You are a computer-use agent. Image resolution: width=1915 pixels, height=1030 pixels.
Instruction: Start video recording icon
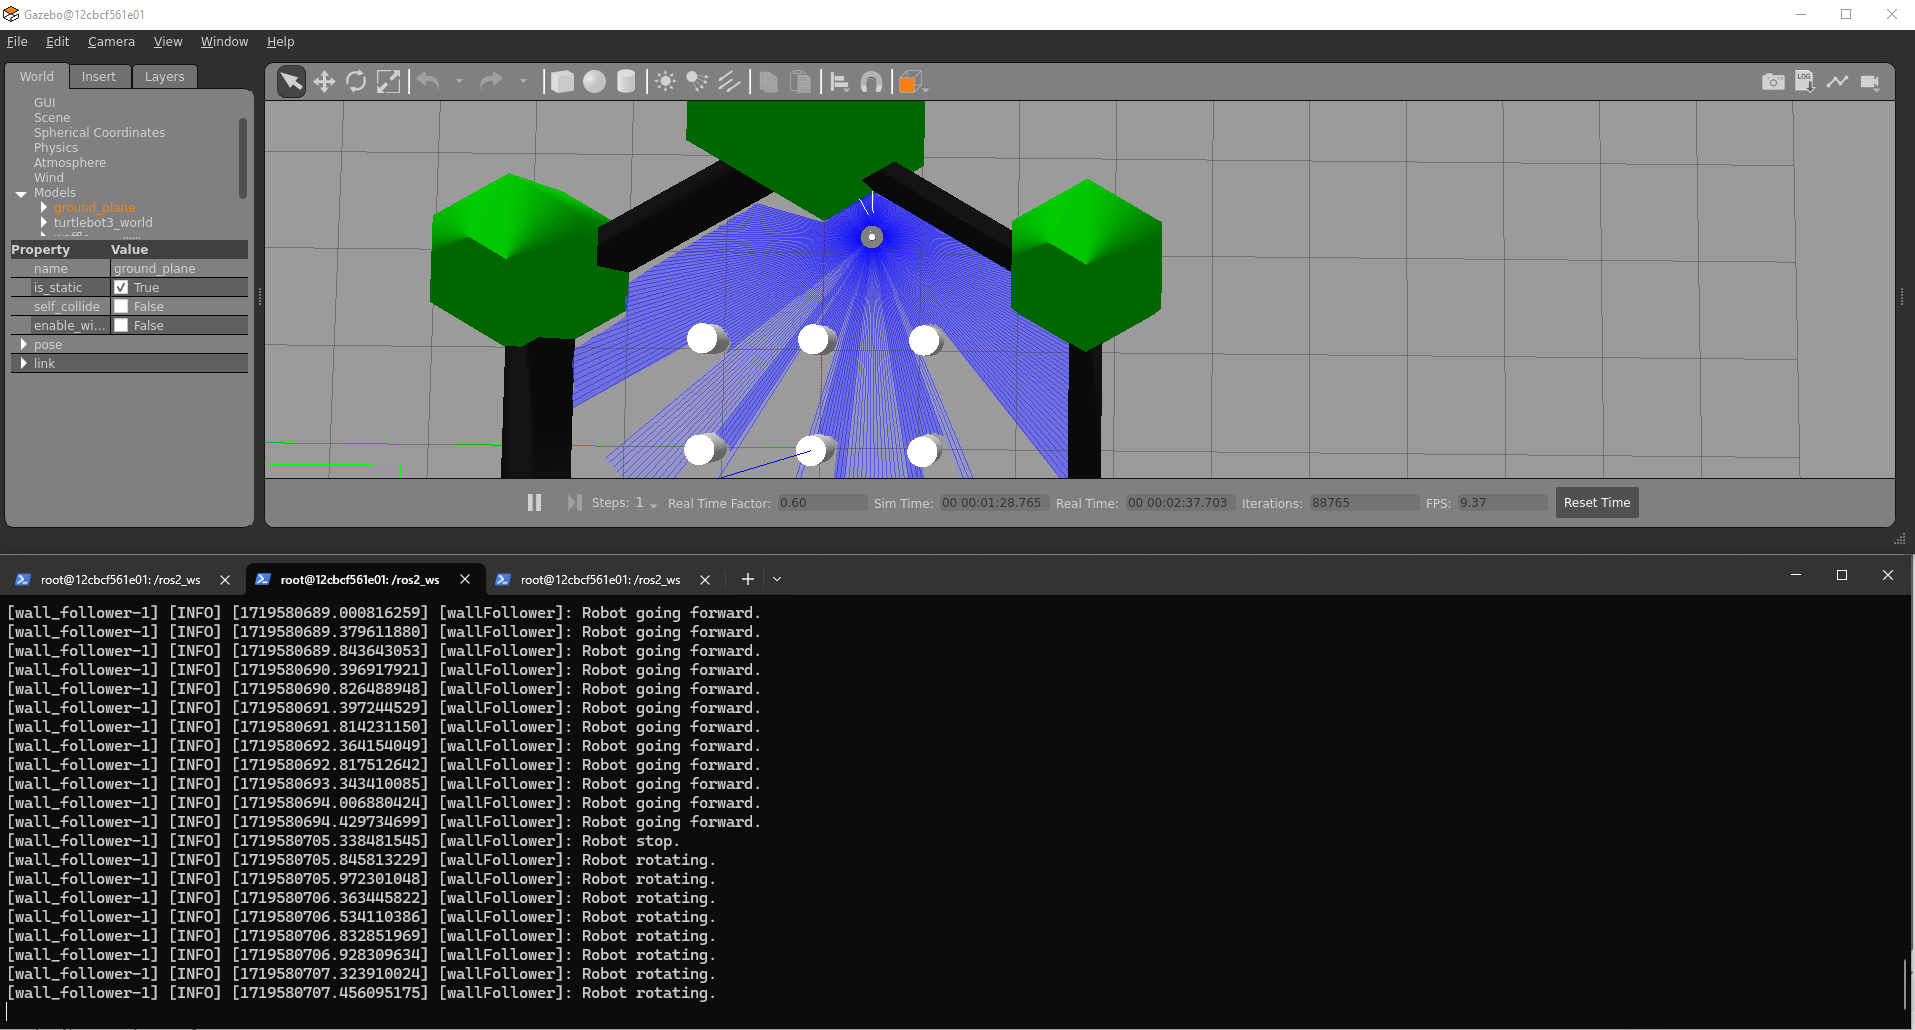pos(1869,82)
